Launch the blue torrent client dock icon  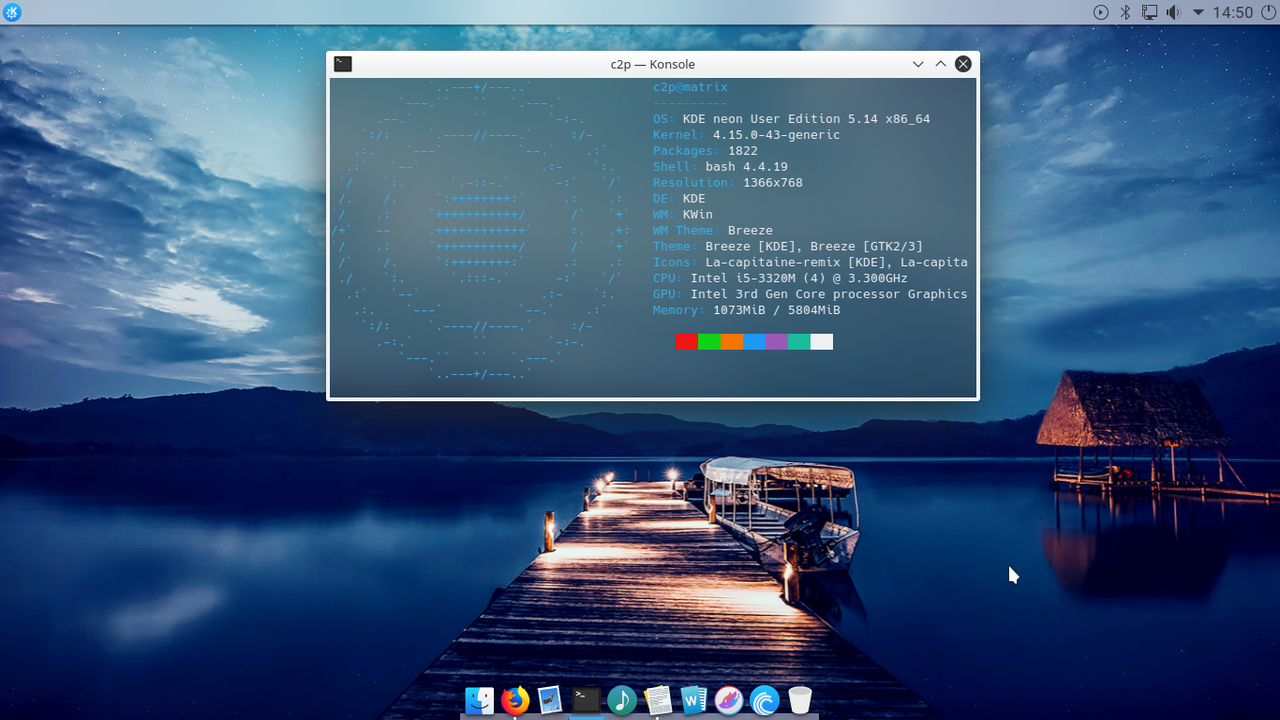click(764, 700)
